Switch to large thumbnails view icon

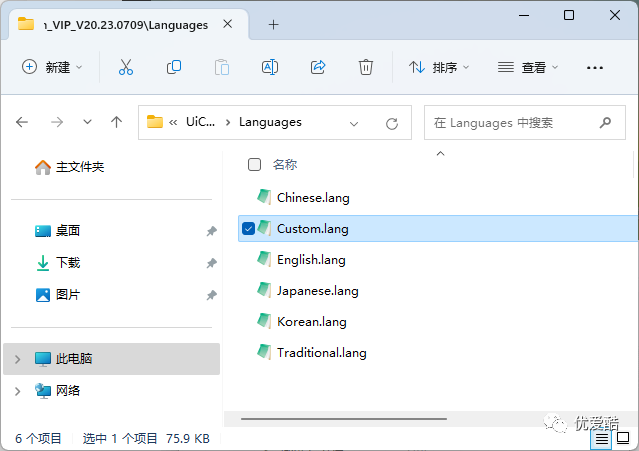[623, 438]
